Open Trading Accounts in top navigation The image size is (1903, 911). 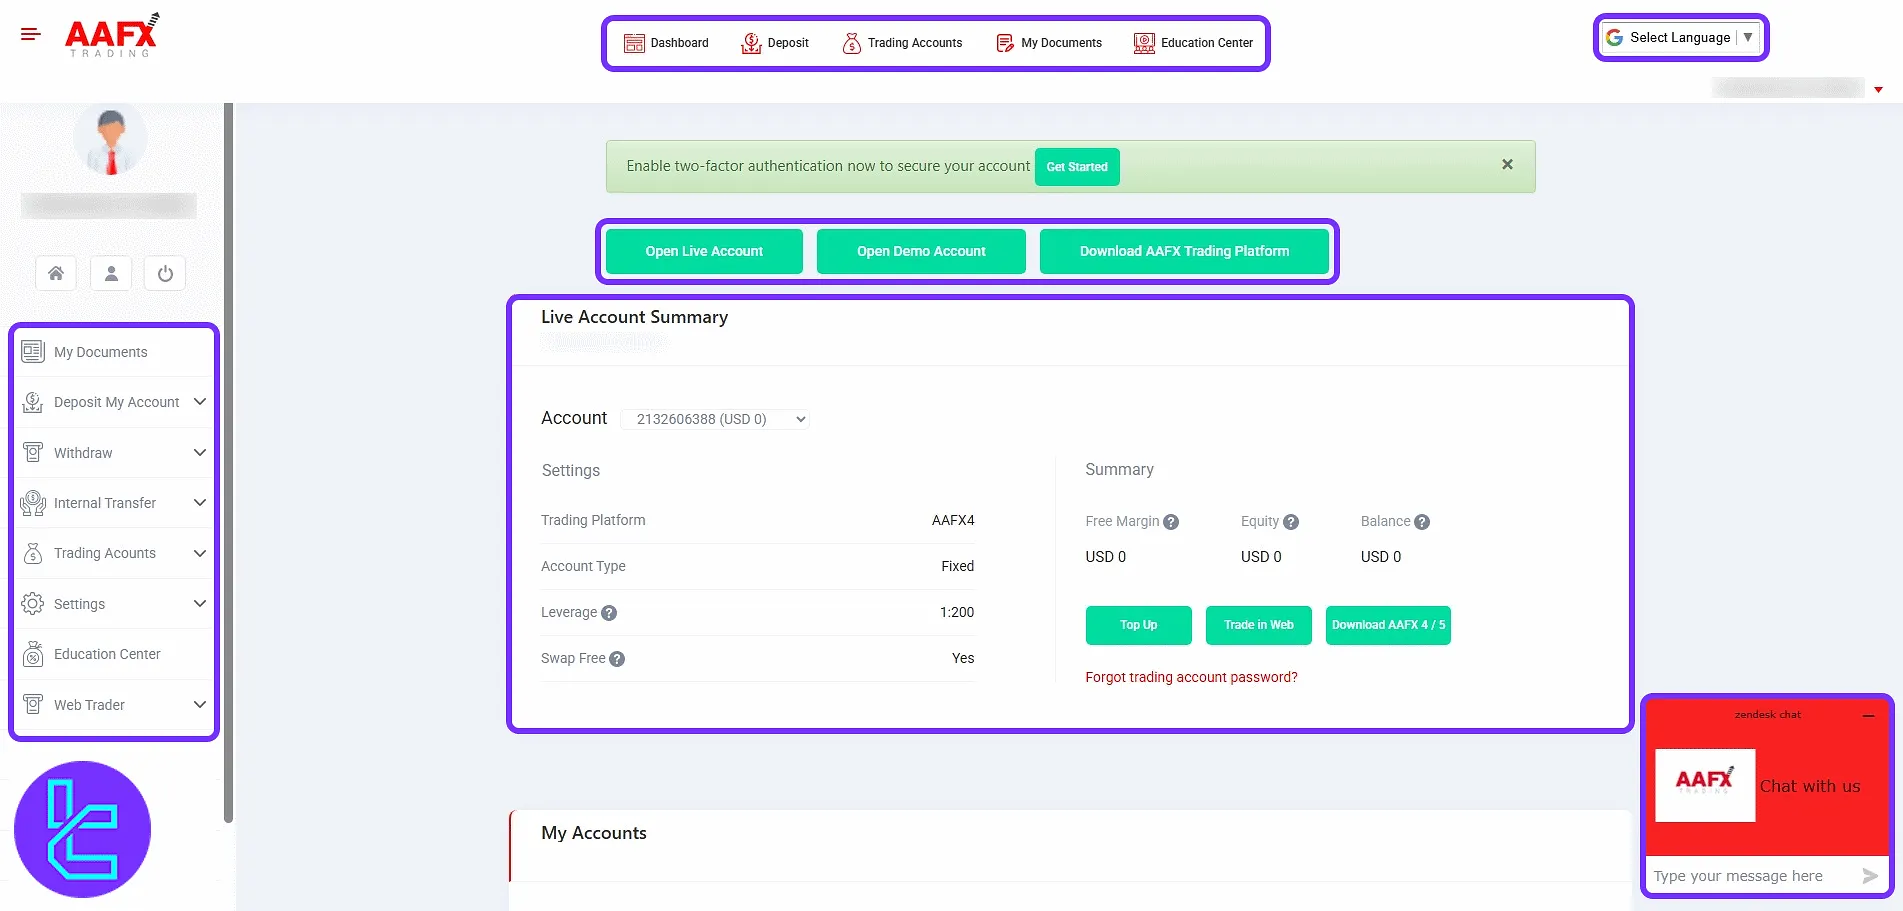coord(902,43)
